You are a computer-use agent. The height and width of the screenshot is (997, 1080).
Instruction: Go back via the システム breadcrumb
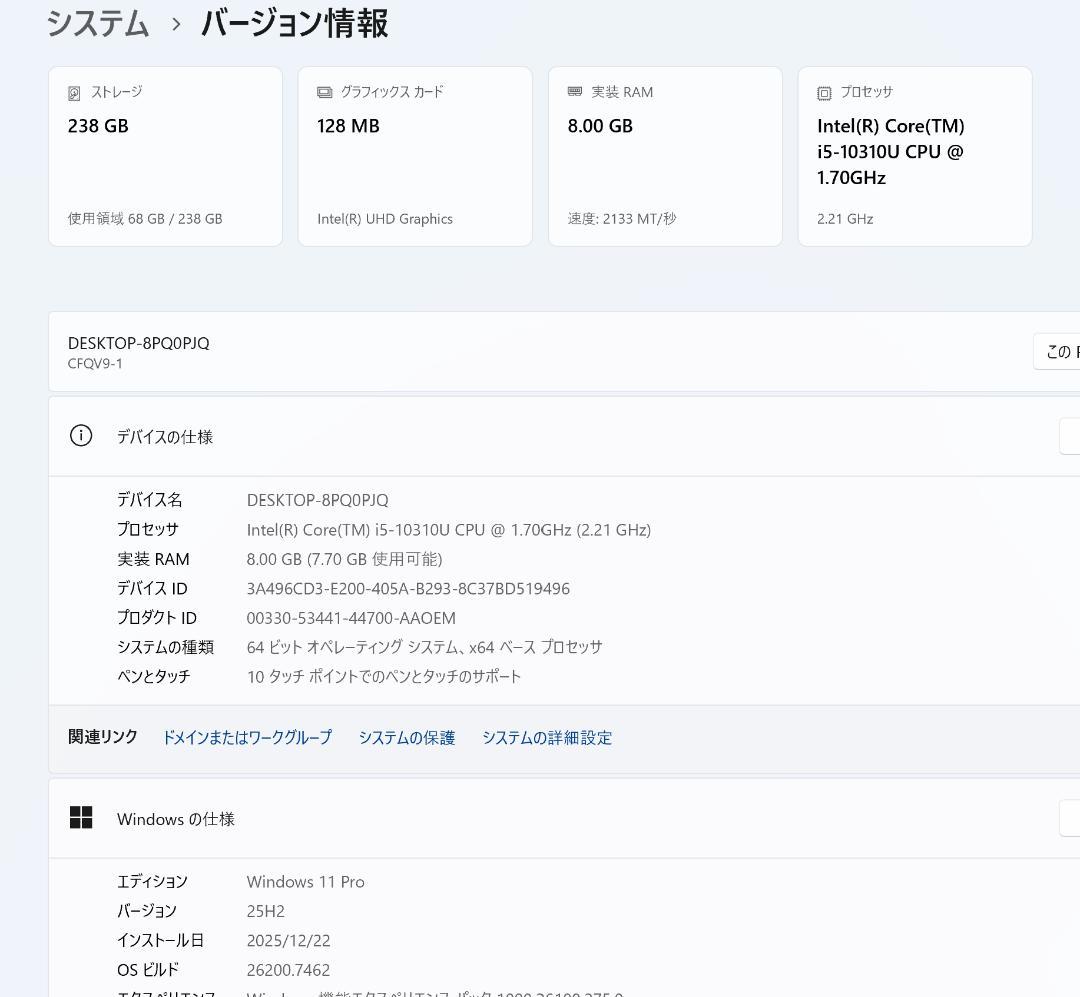97,22
